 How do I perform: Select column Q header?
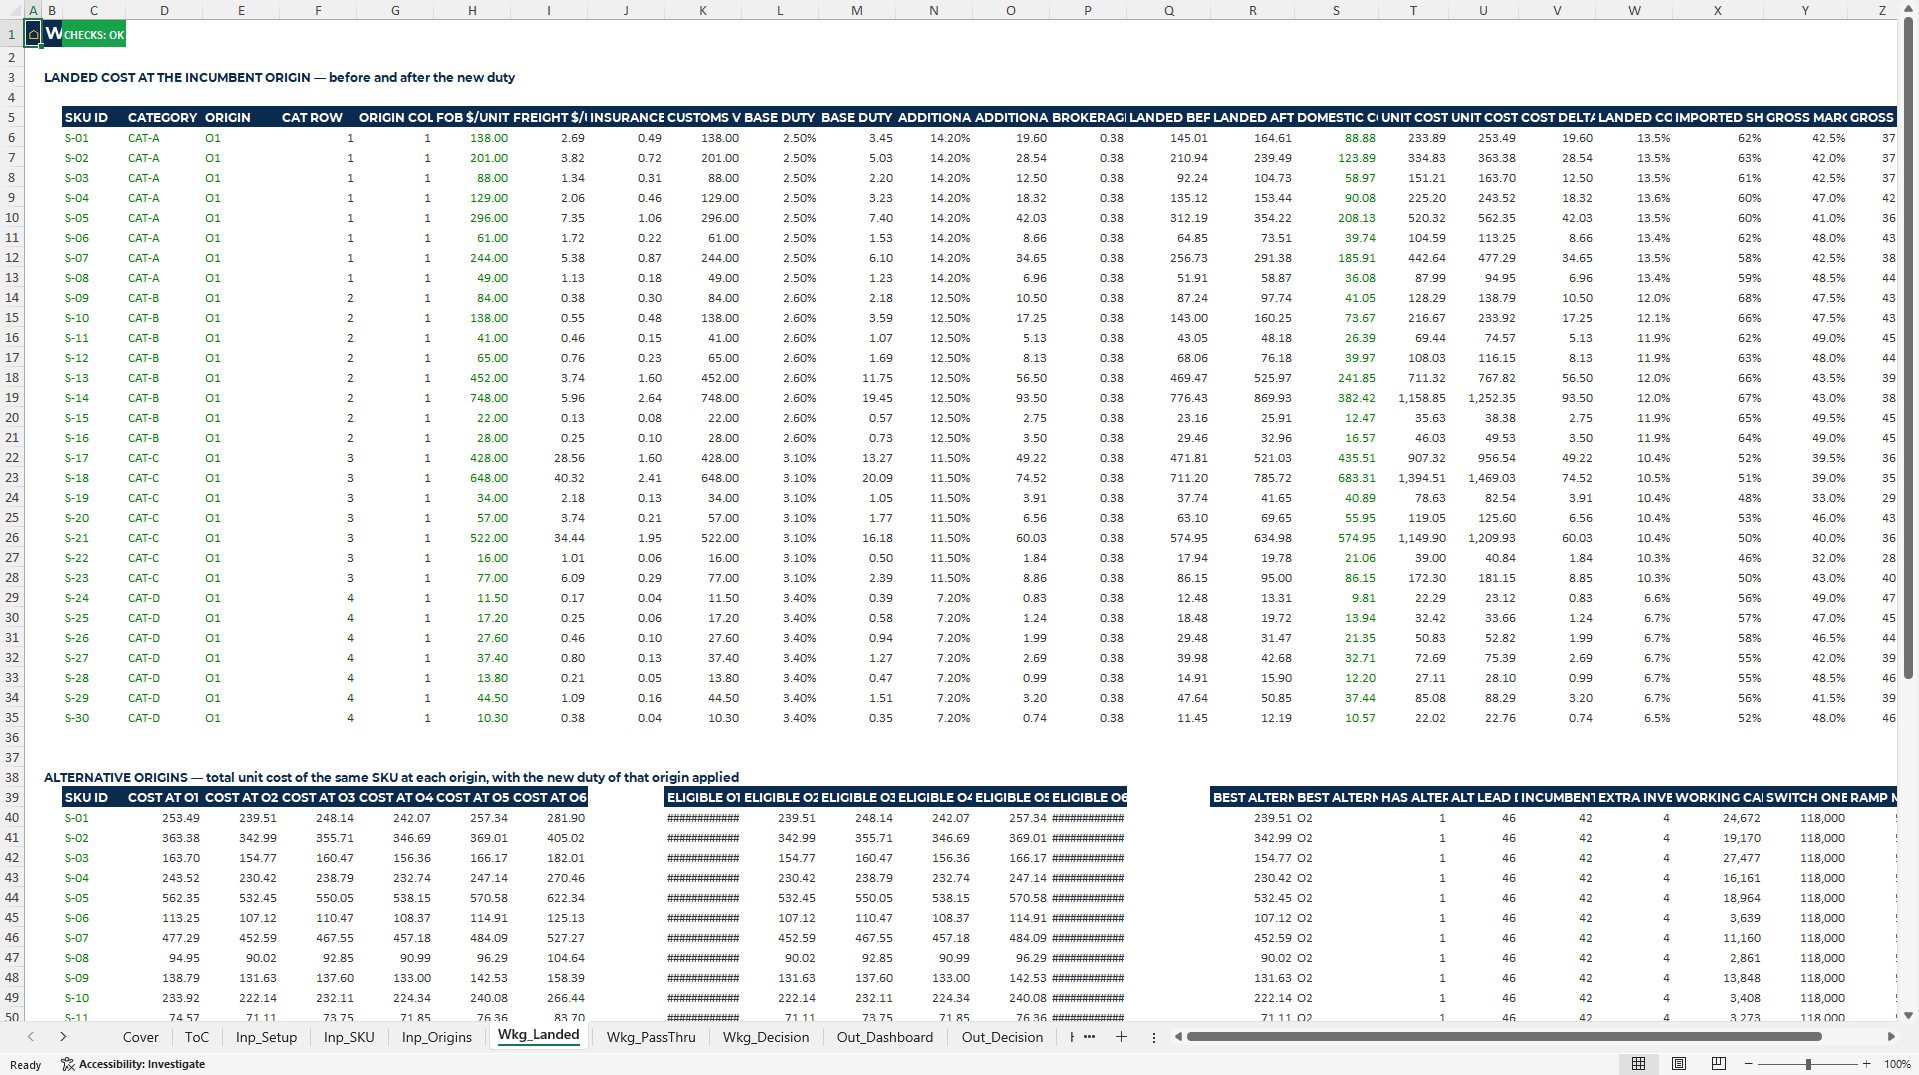click(1169, 10)
